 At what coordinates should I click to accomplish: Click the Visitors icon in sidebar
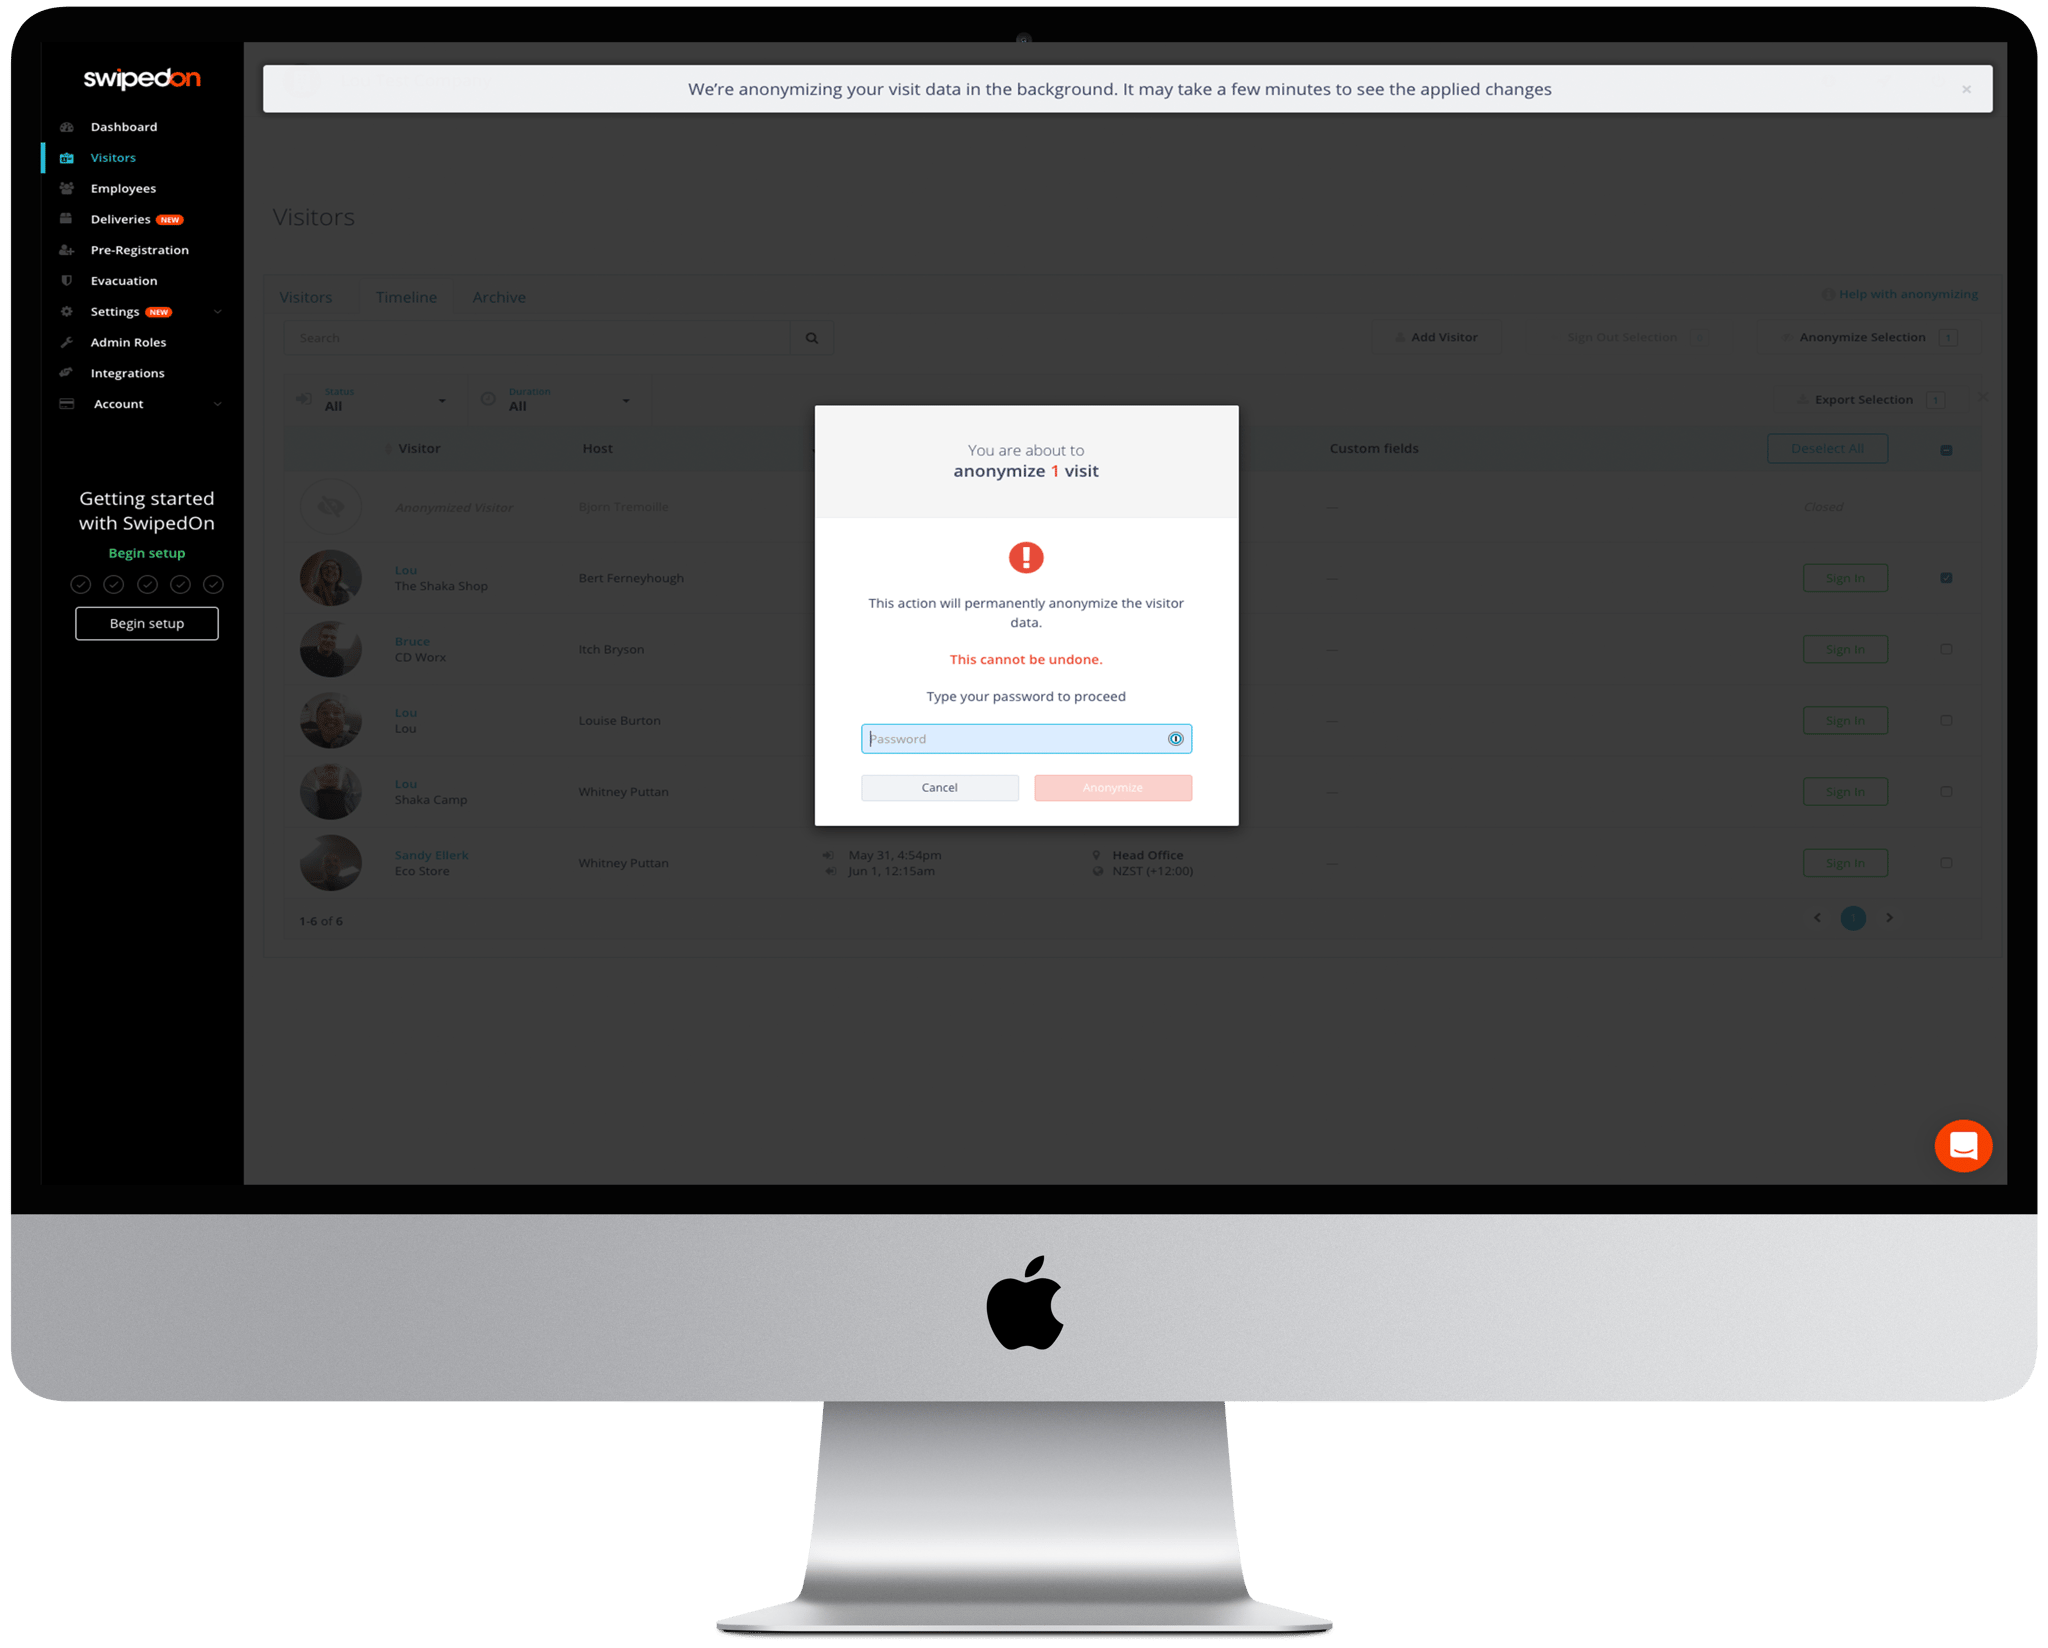pyautogui.click(x=66, y=156)
